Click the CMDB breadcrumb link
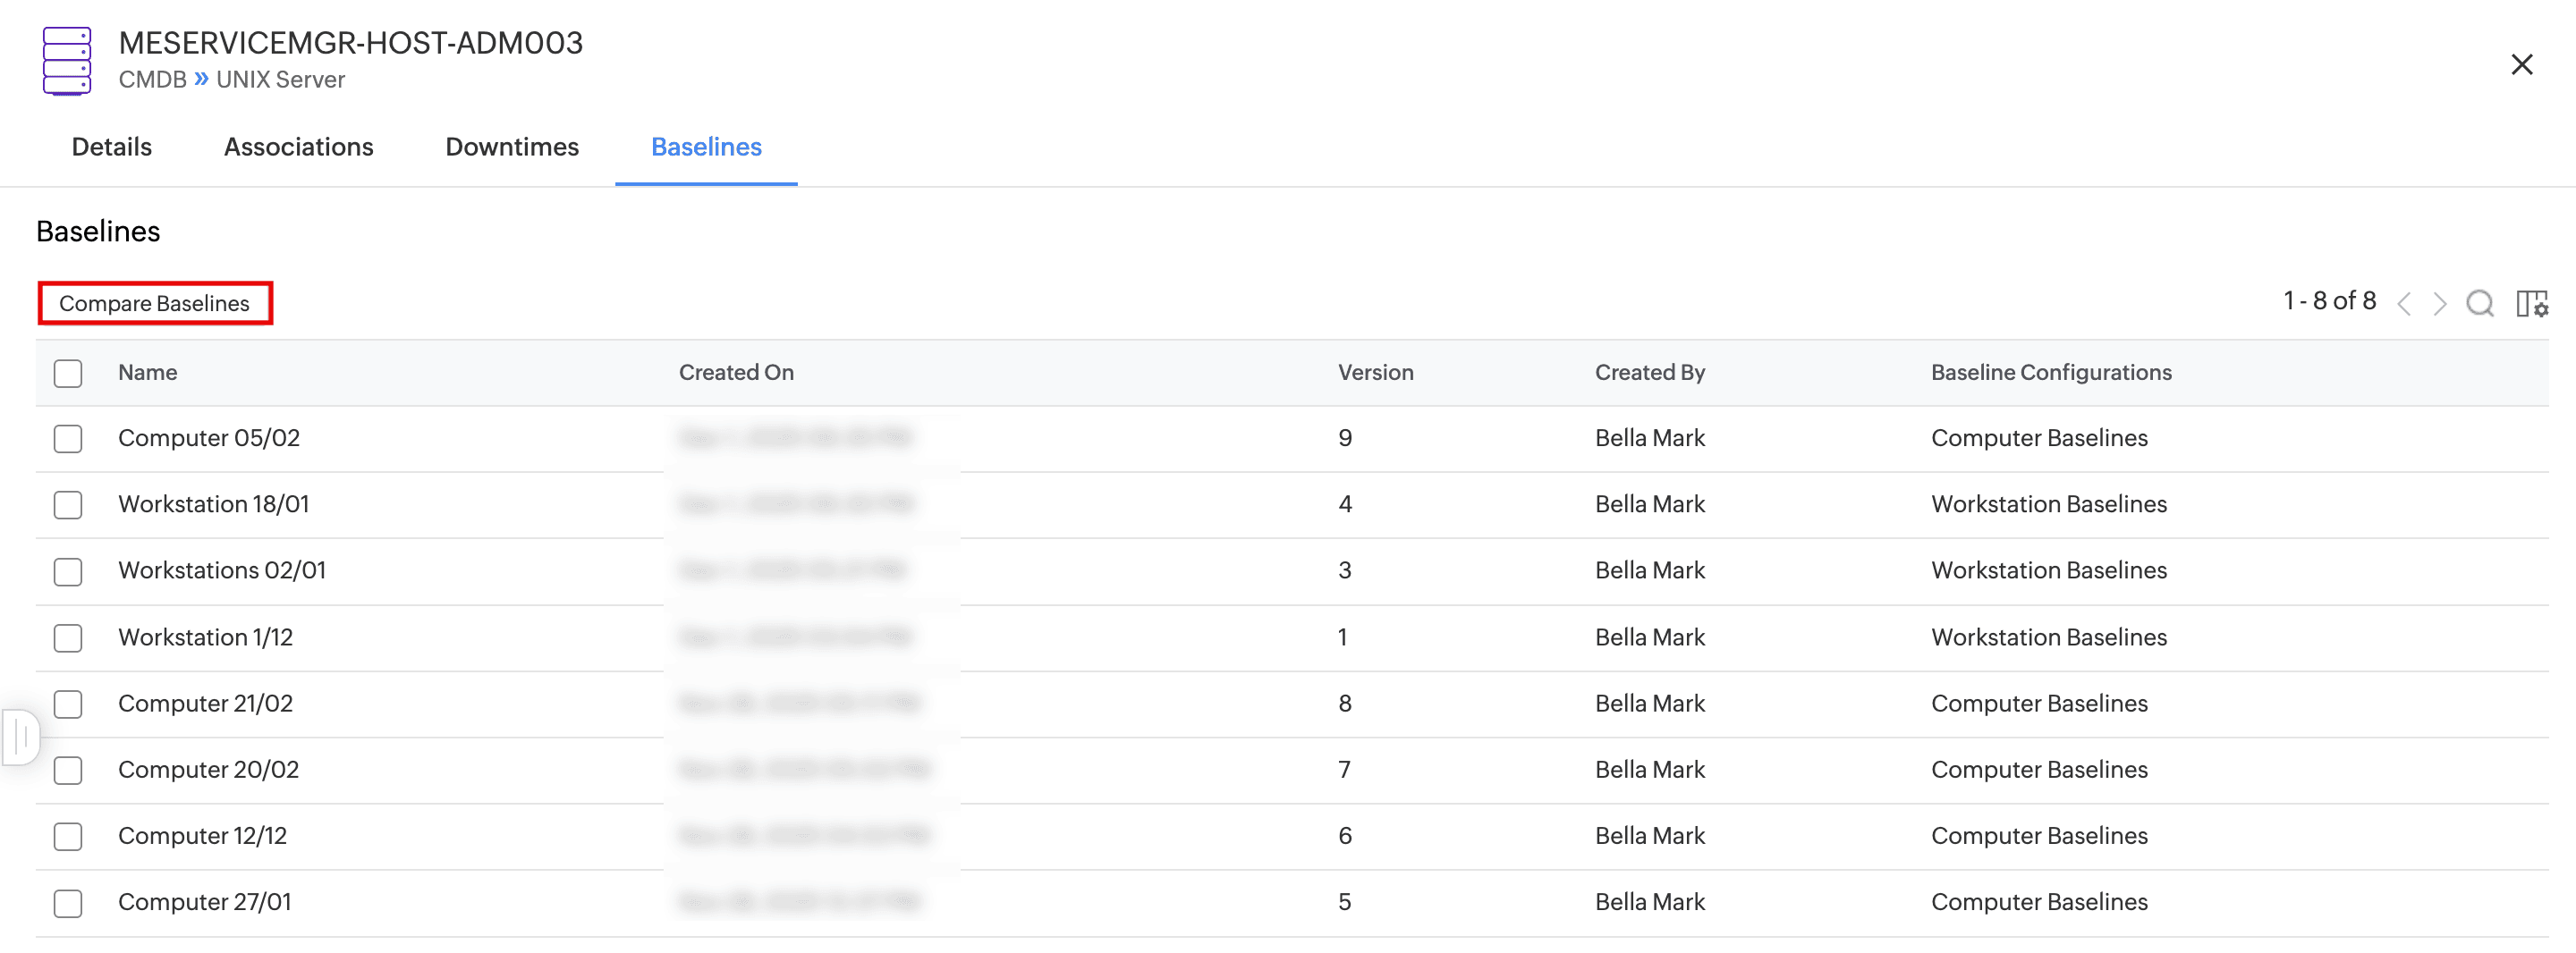This screenshot has height=953, width=2576. pos(152,80)
